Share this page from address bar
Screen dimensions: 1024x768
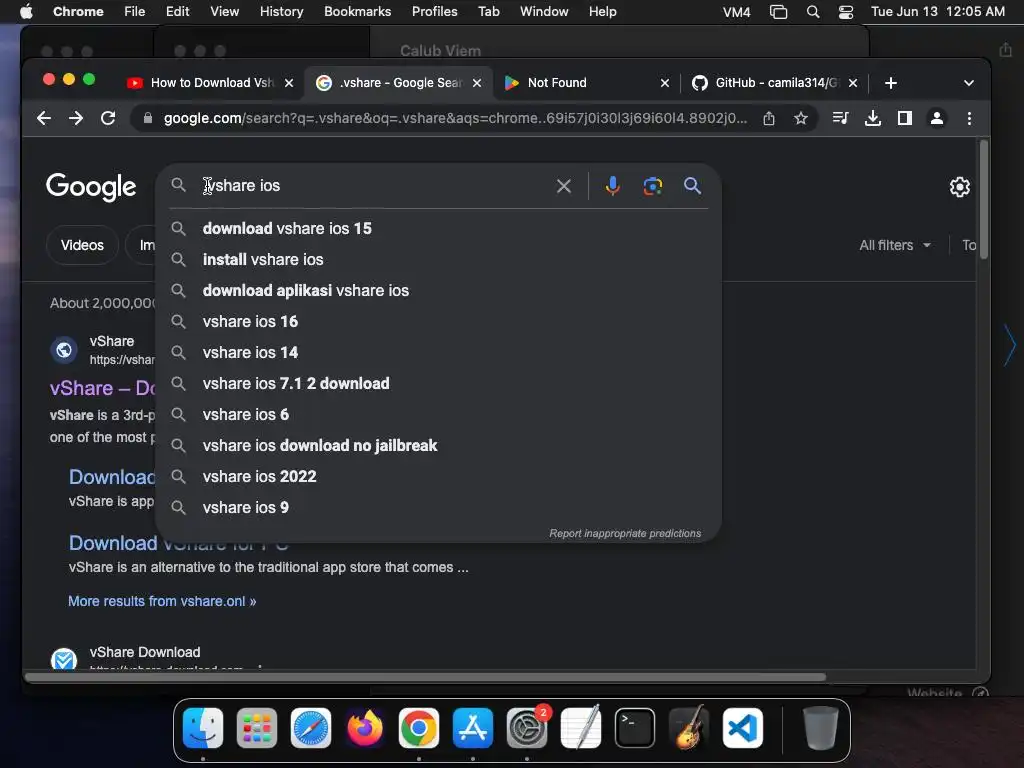point(769,118)
